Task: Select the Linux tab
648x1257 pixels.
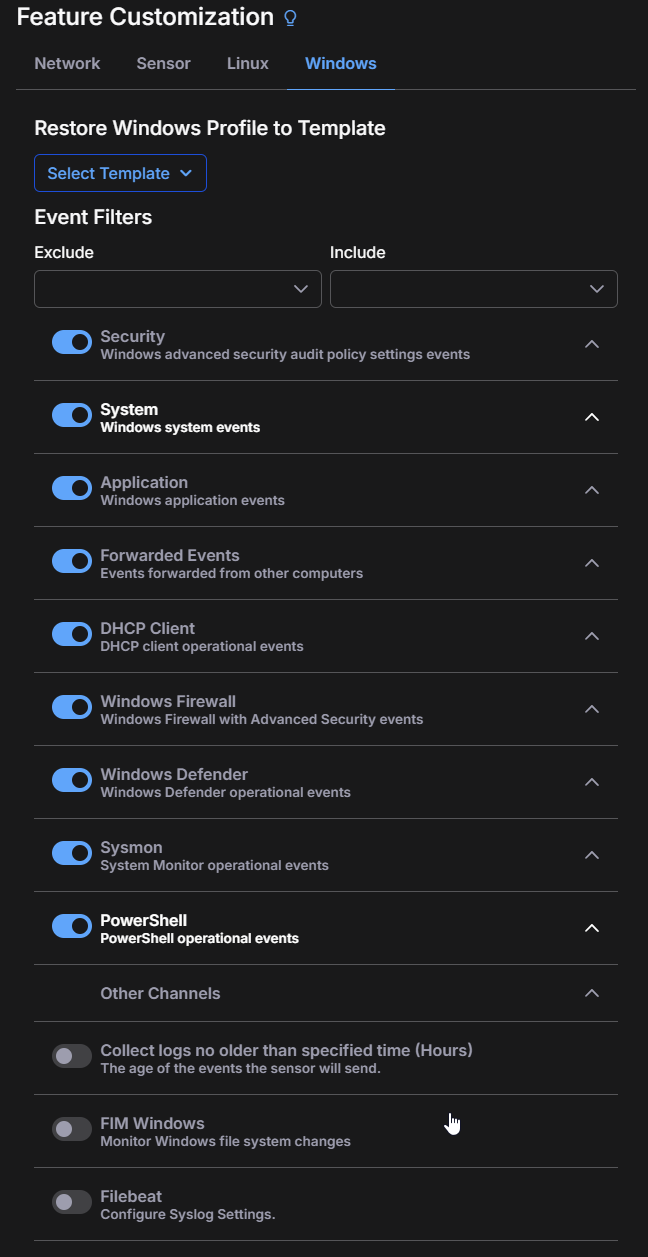Action: click(248, 63)
